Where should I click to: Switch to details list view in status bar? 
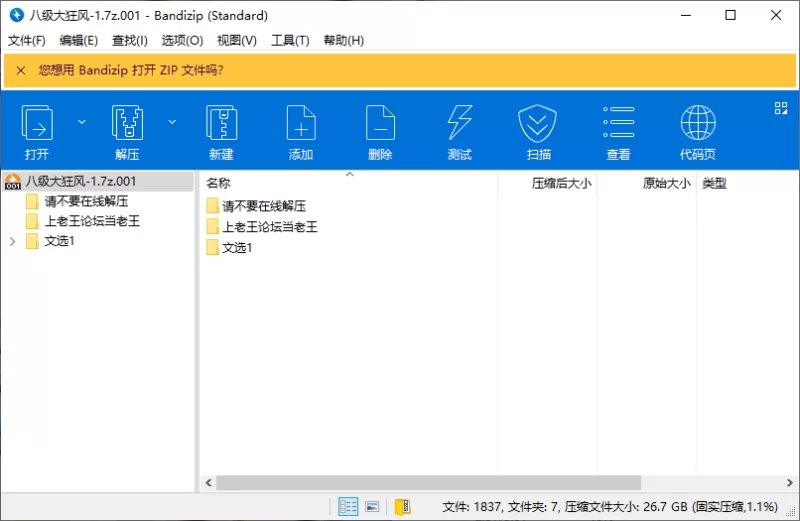(x=348, y=507)
